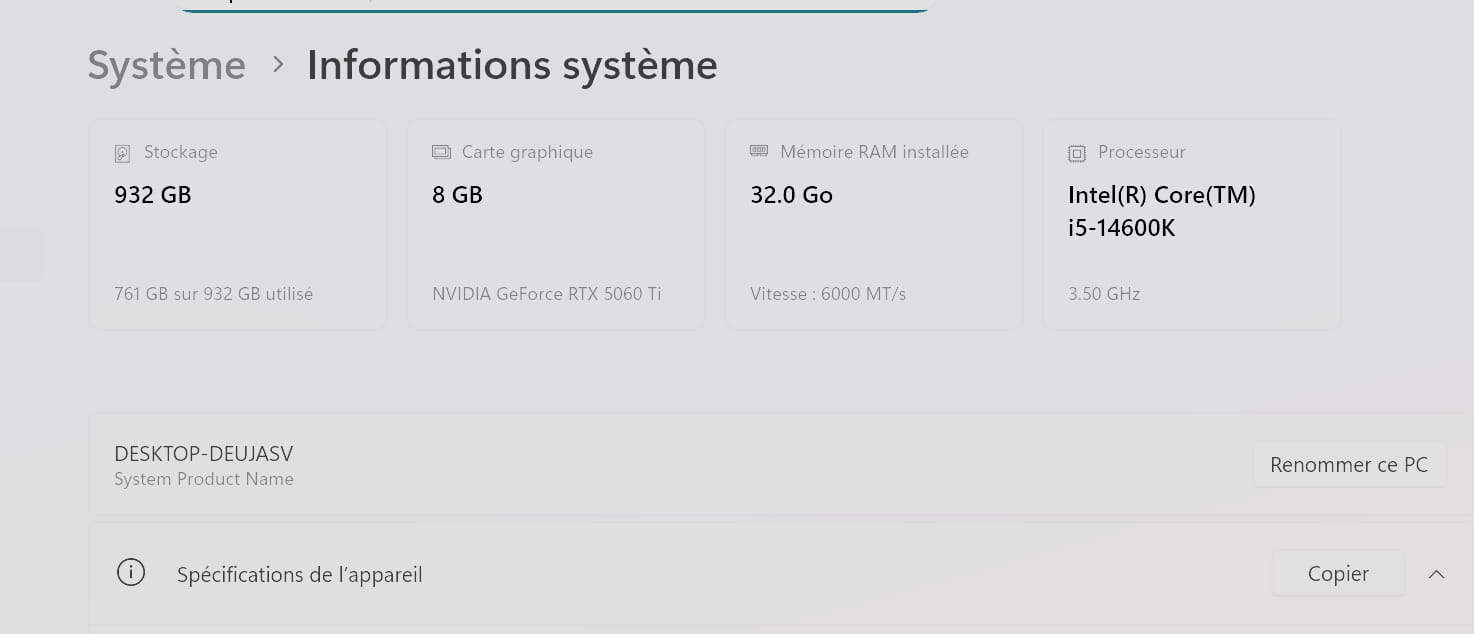Image resolution: width=1474 pixels, height=634 pixels.
Task: Click the Intel Core i5-14600K processor name
Action: coord(1161,211)
